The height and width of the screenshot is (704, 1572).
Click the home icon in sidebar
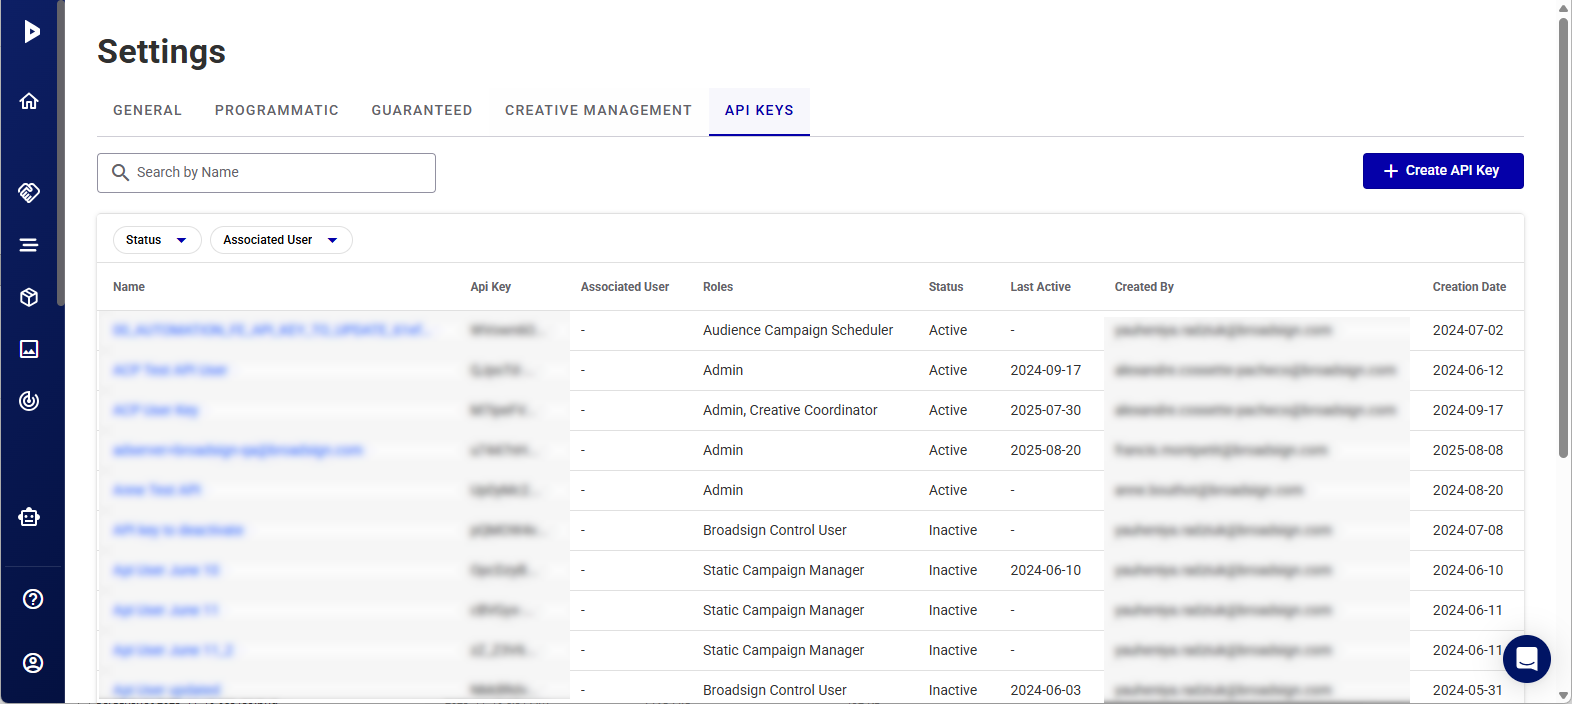tap(29, 101)
